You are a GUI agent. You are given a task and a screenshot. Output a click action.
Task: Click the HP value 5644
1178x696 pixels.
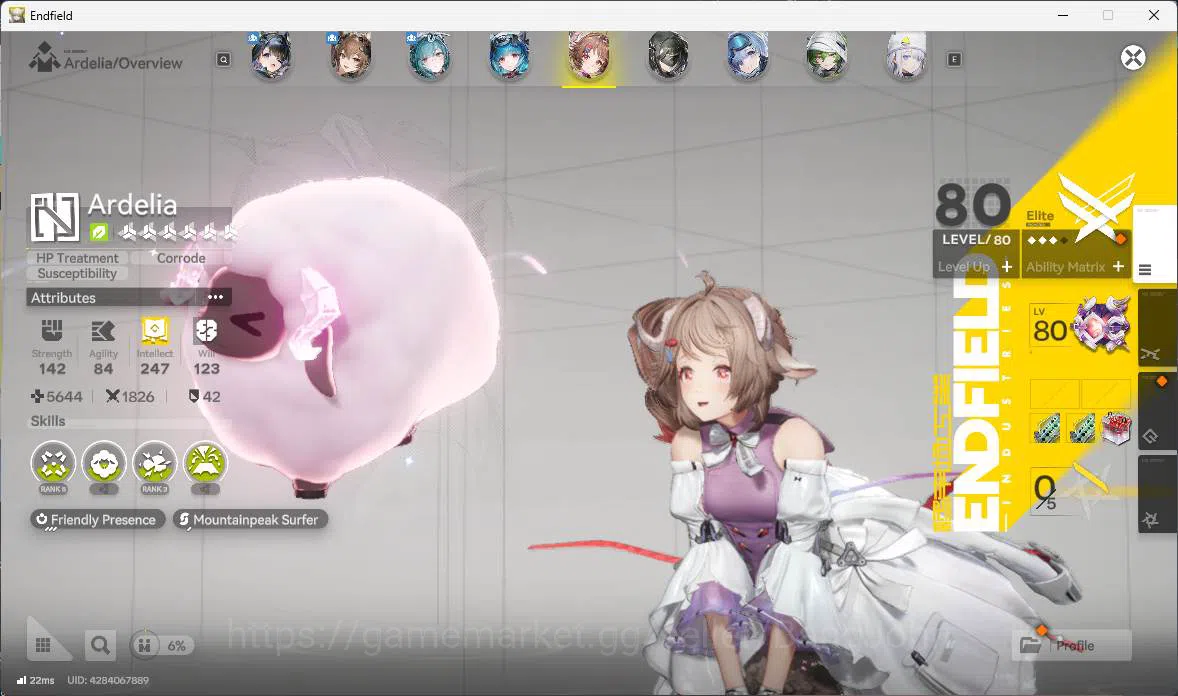coord(56,396)
